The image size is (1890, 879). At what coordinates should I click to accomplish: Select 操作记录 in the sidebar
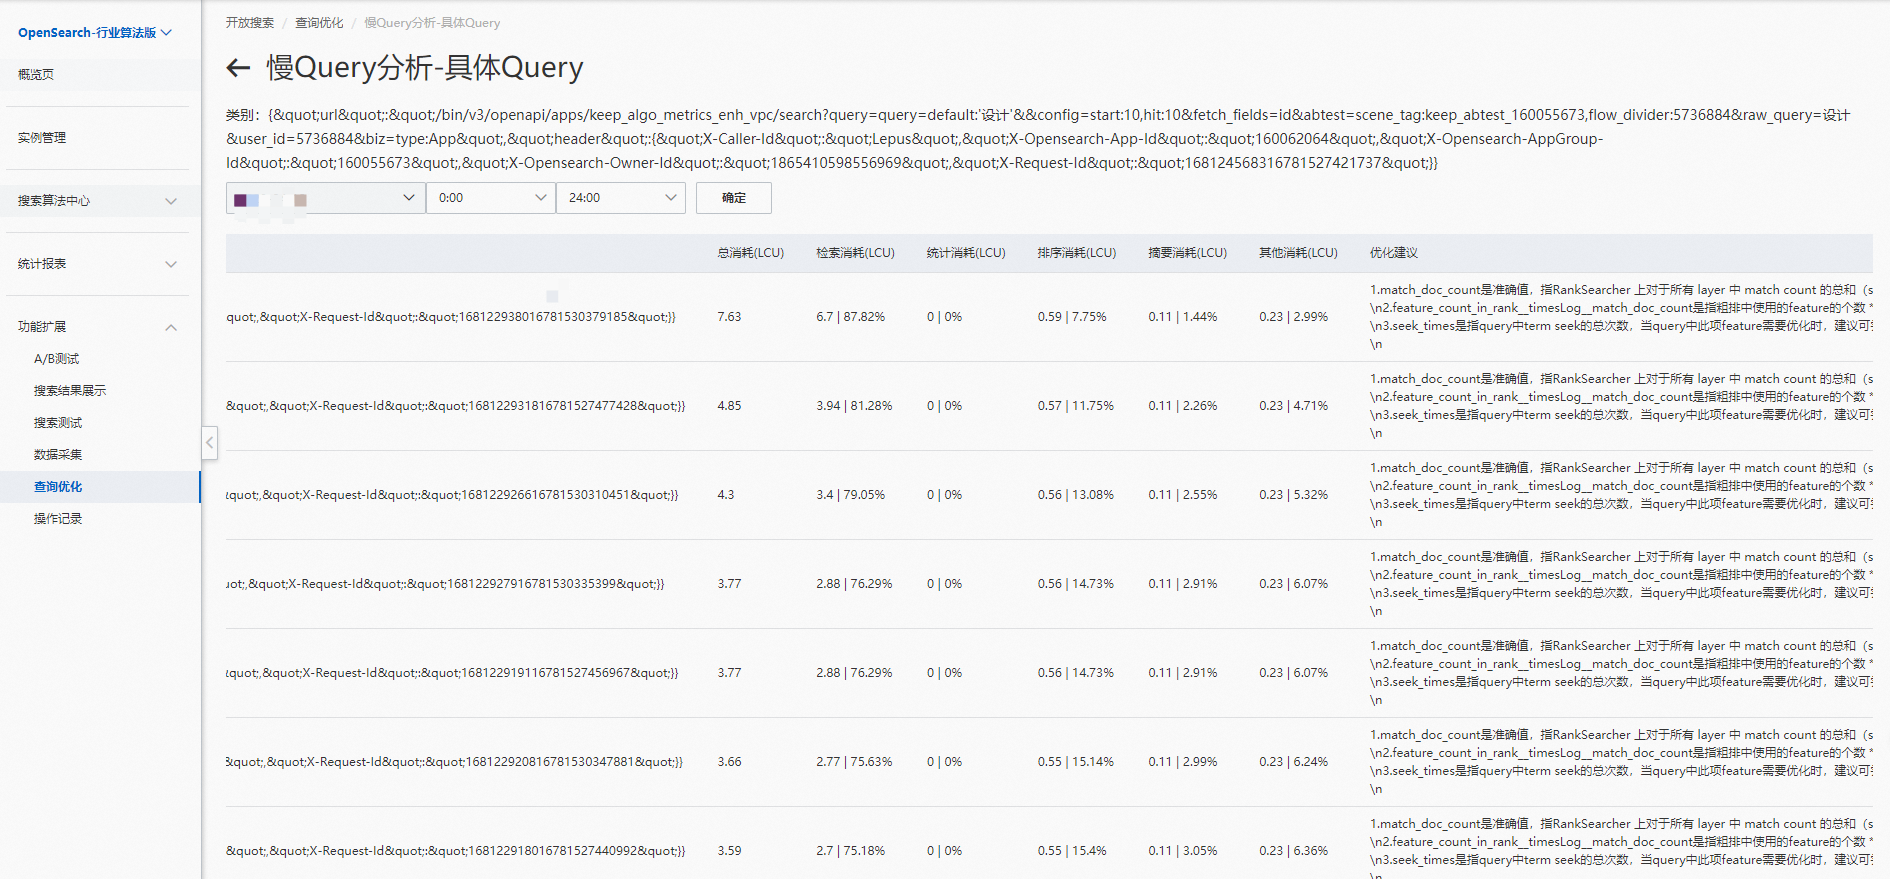tap(58, 519)
